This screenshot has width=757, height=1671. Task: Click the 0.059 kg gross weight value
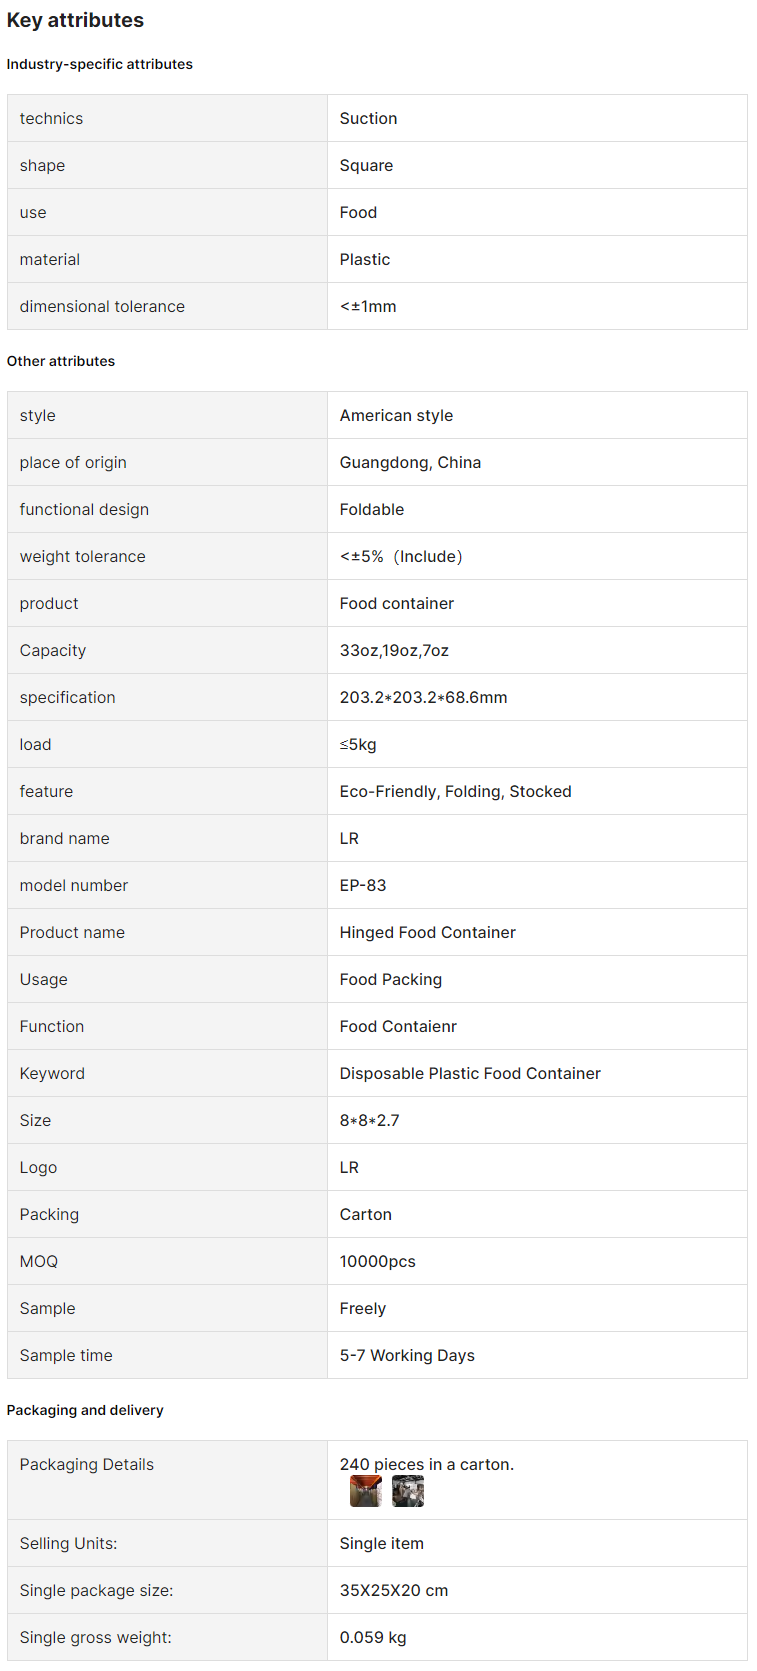coord(372,1637)
